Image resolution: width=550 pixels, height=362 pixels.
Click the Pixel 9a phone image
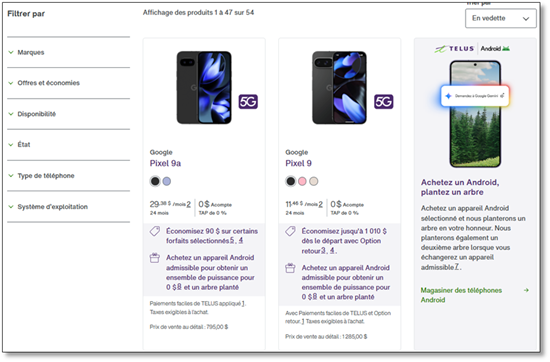[x=204, y=87]
